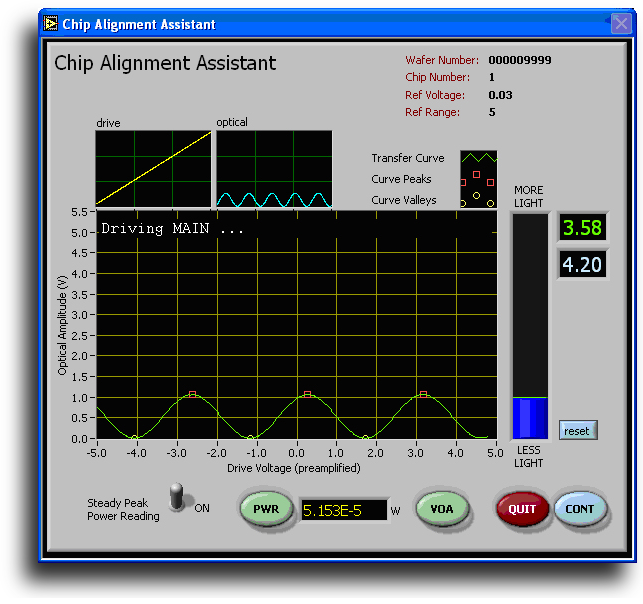The image size is (643, 604).
Task: Toggle the Steady Peak Power Reading switch
Action: point(179,498)
